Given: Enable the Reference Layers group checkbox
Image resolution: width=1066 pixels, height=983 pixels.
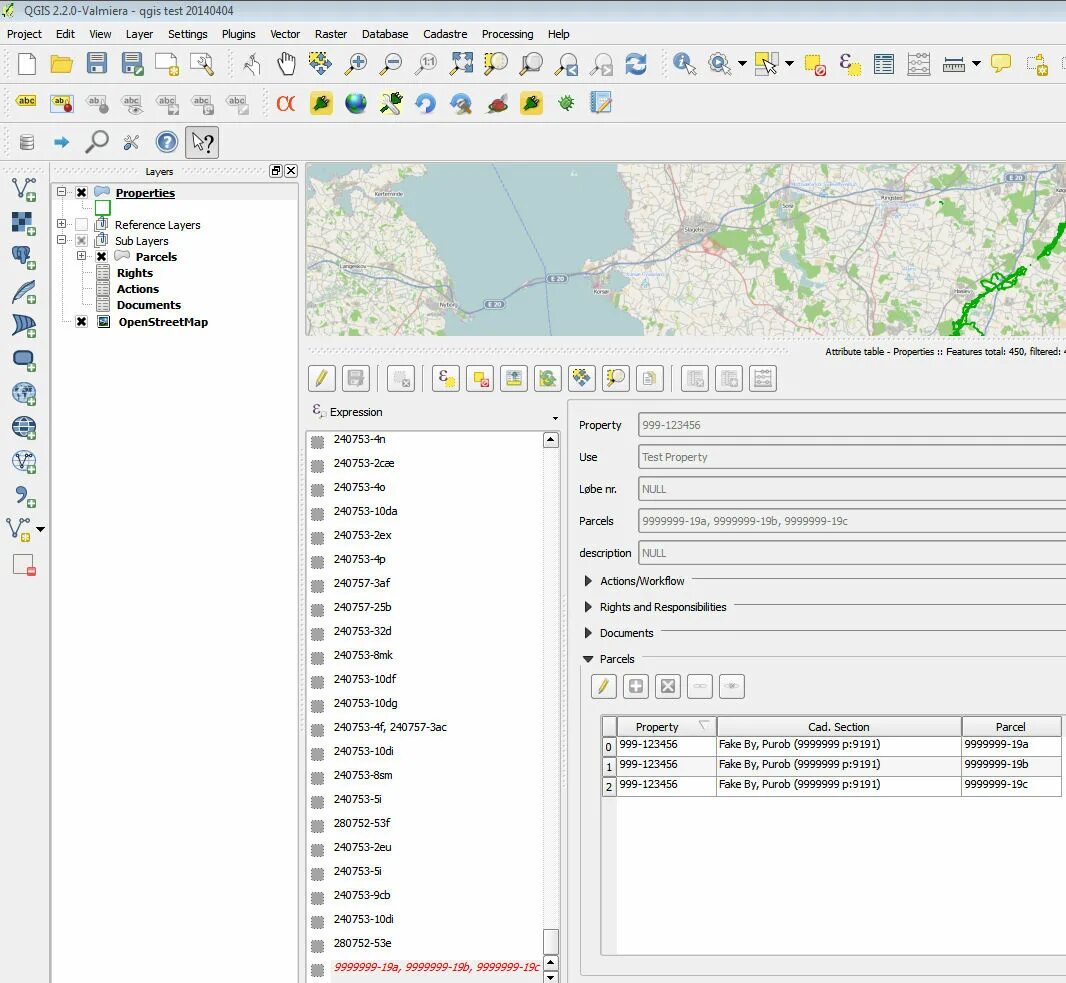Looking at the screenshot, I should [81, 225].
